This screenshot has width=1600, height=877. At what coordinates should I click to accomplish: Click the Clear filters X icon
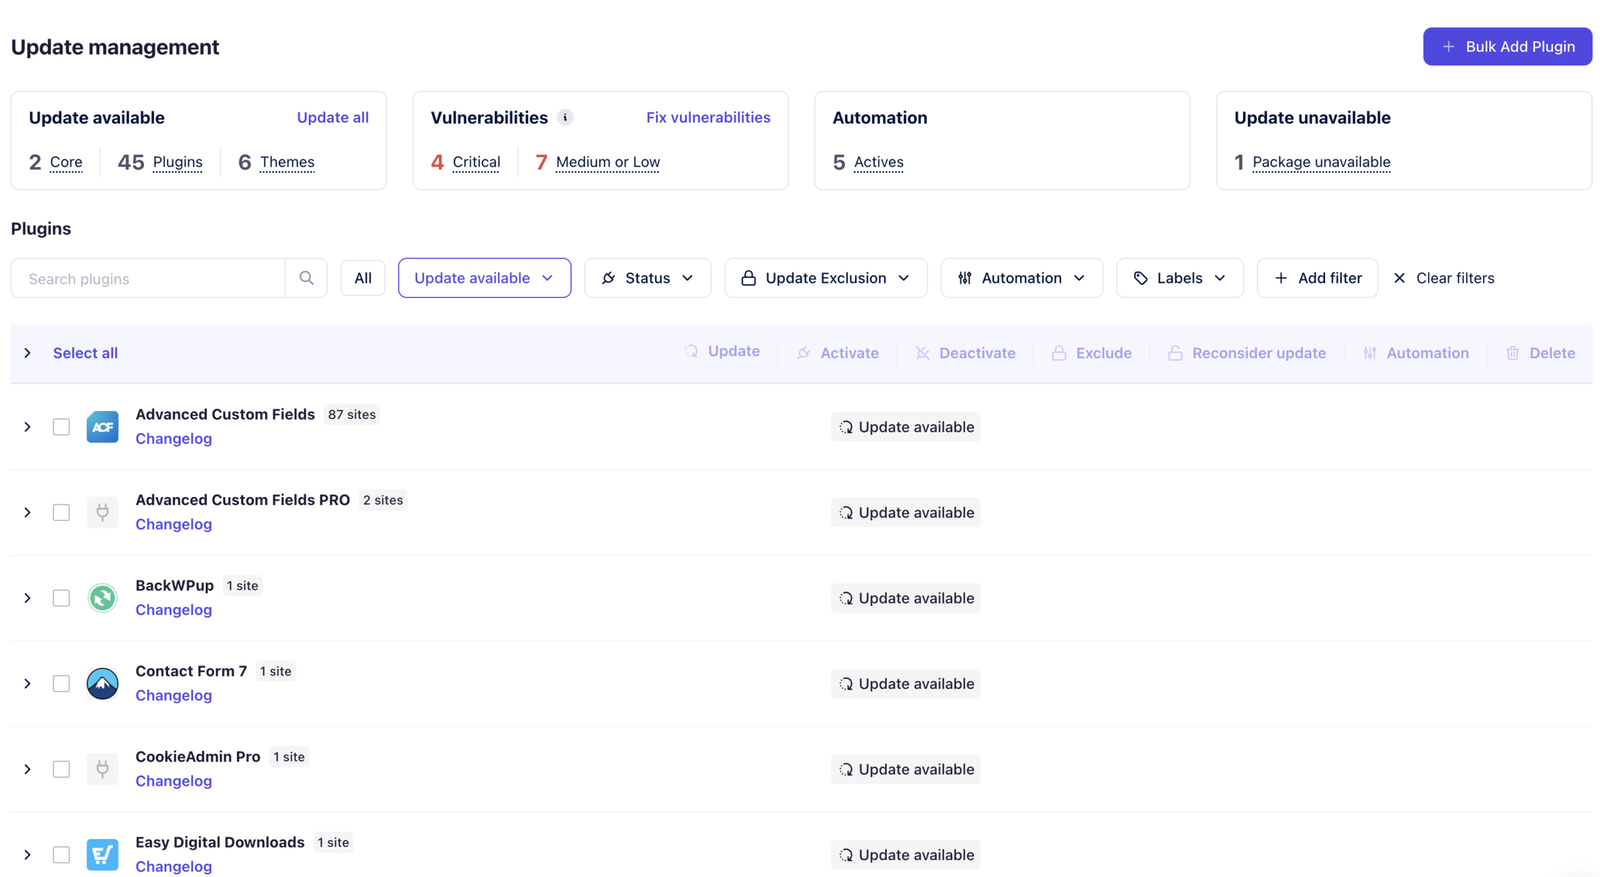coord(1399,278)
